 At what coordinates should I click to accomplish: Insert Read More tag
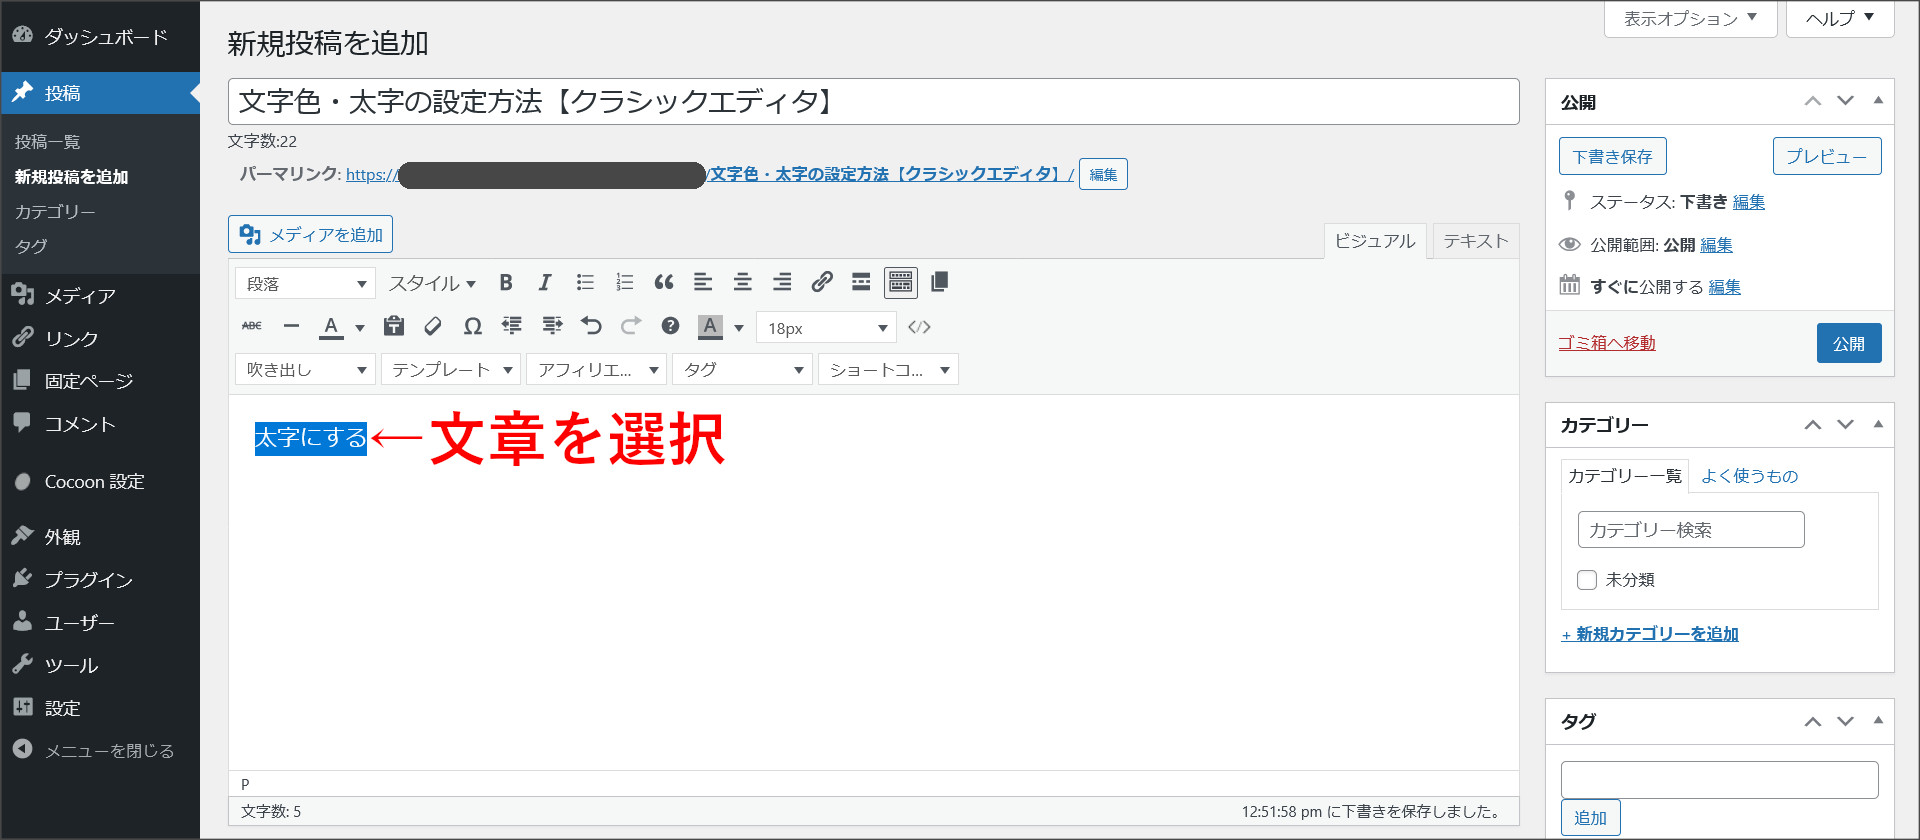coord(861,283)
